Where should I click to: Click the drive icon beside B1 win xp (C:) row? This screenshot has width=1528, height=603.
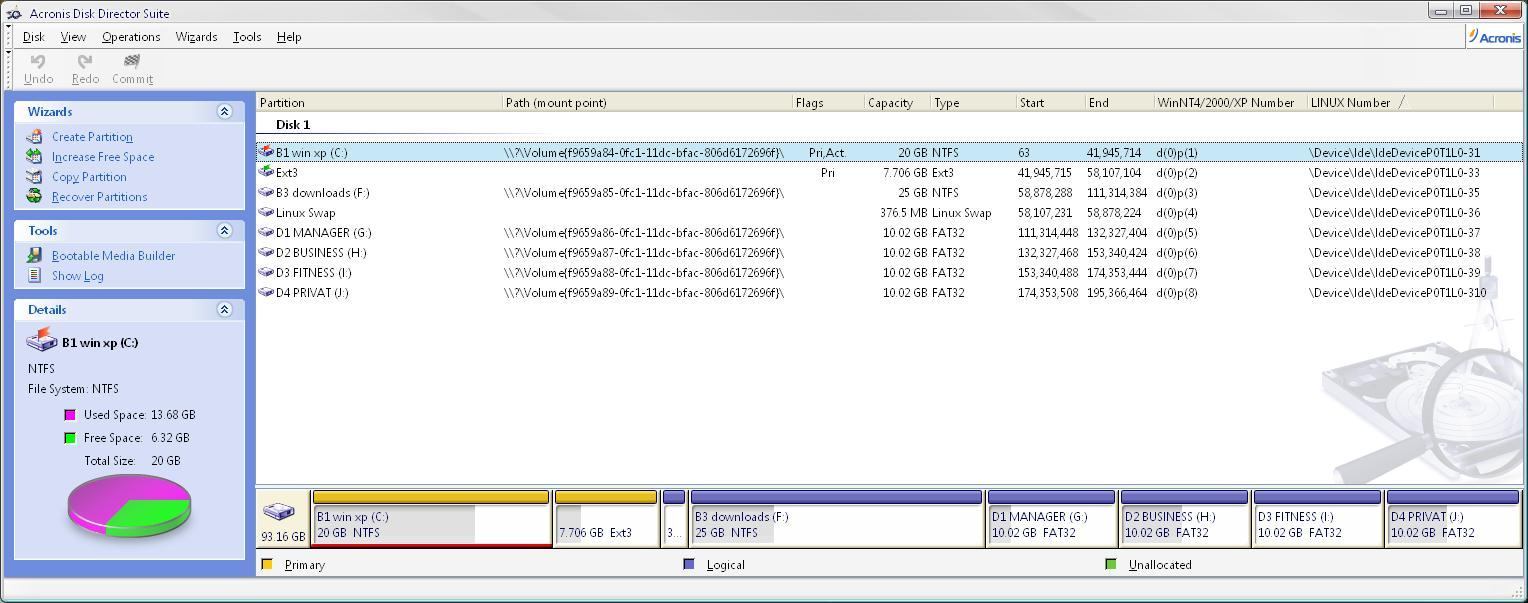[266, 152]
